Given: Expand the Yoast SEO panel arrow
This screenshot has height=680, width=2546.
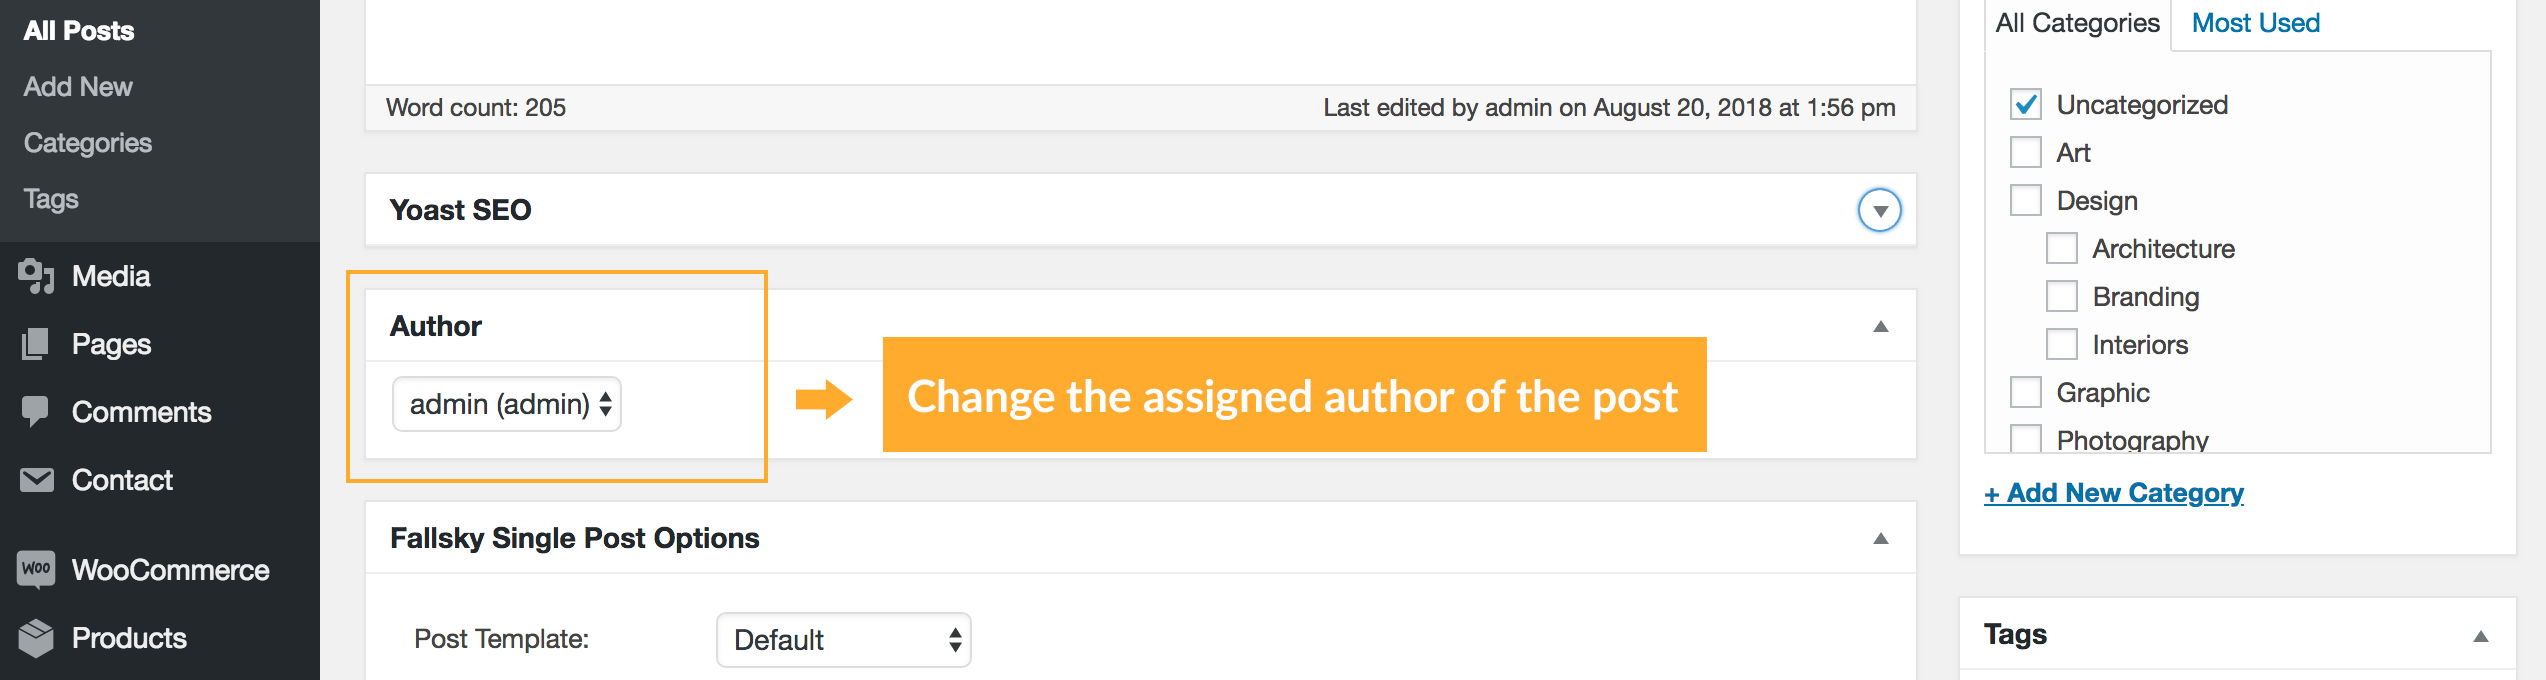Looking at the screenshot, I should 1879,211.
